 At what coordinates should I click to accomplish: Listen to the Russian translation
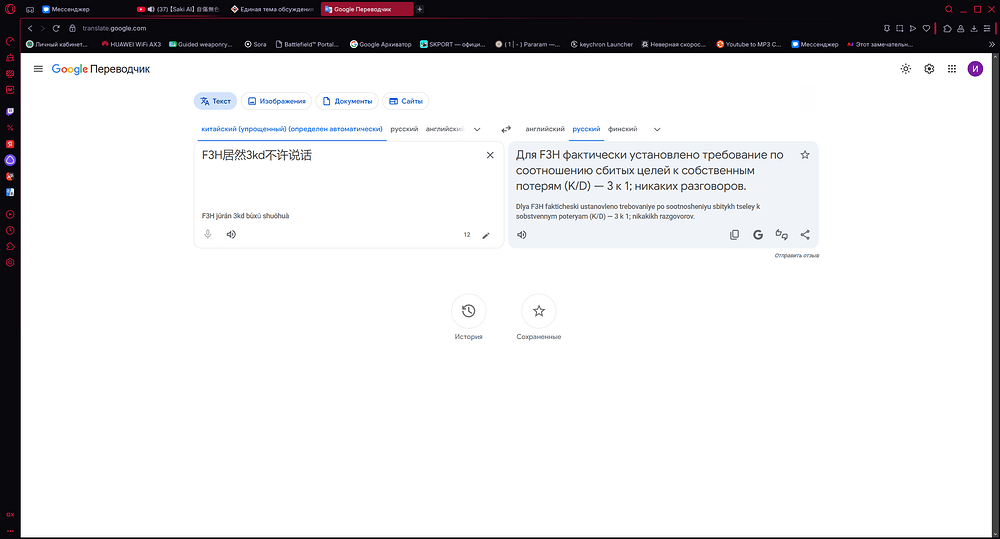pyautogui.click(x=522, y=235)
